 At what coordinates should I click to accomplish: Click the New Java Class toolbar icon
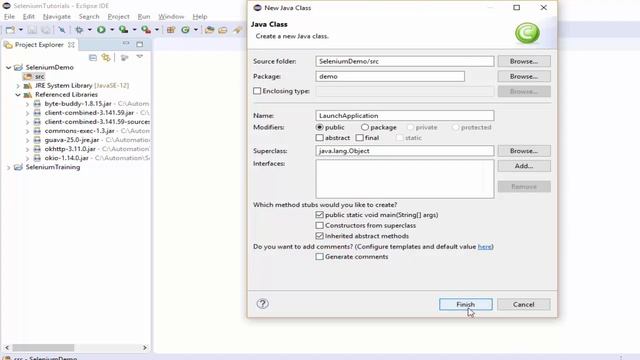[185, 30]
